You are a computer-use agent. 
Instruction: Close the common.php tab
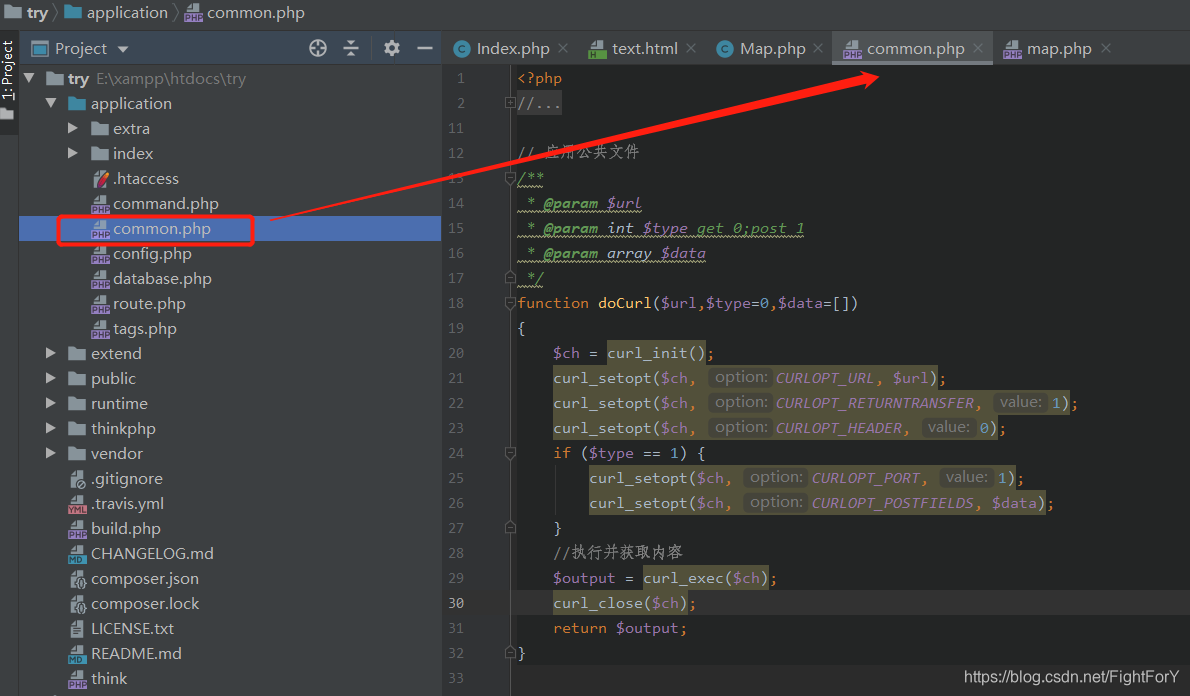coord(978,49)
